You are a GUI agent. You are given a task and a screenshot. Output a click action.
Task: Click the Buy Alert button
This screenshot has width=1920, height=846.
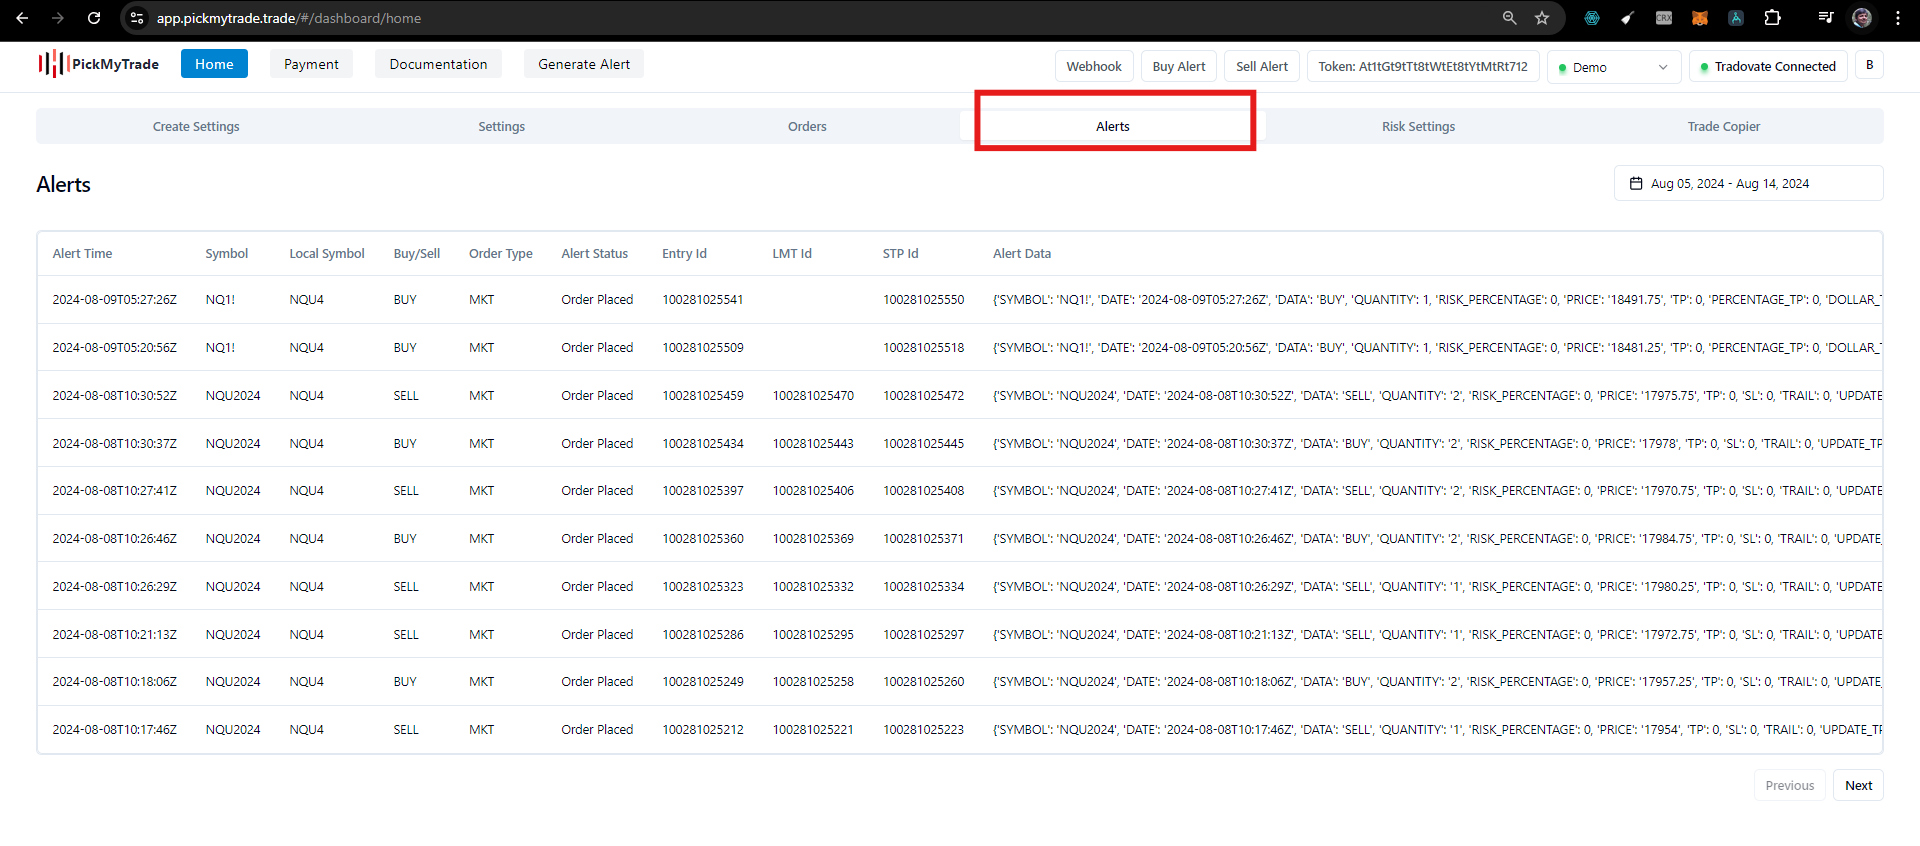coord(1179,66)
